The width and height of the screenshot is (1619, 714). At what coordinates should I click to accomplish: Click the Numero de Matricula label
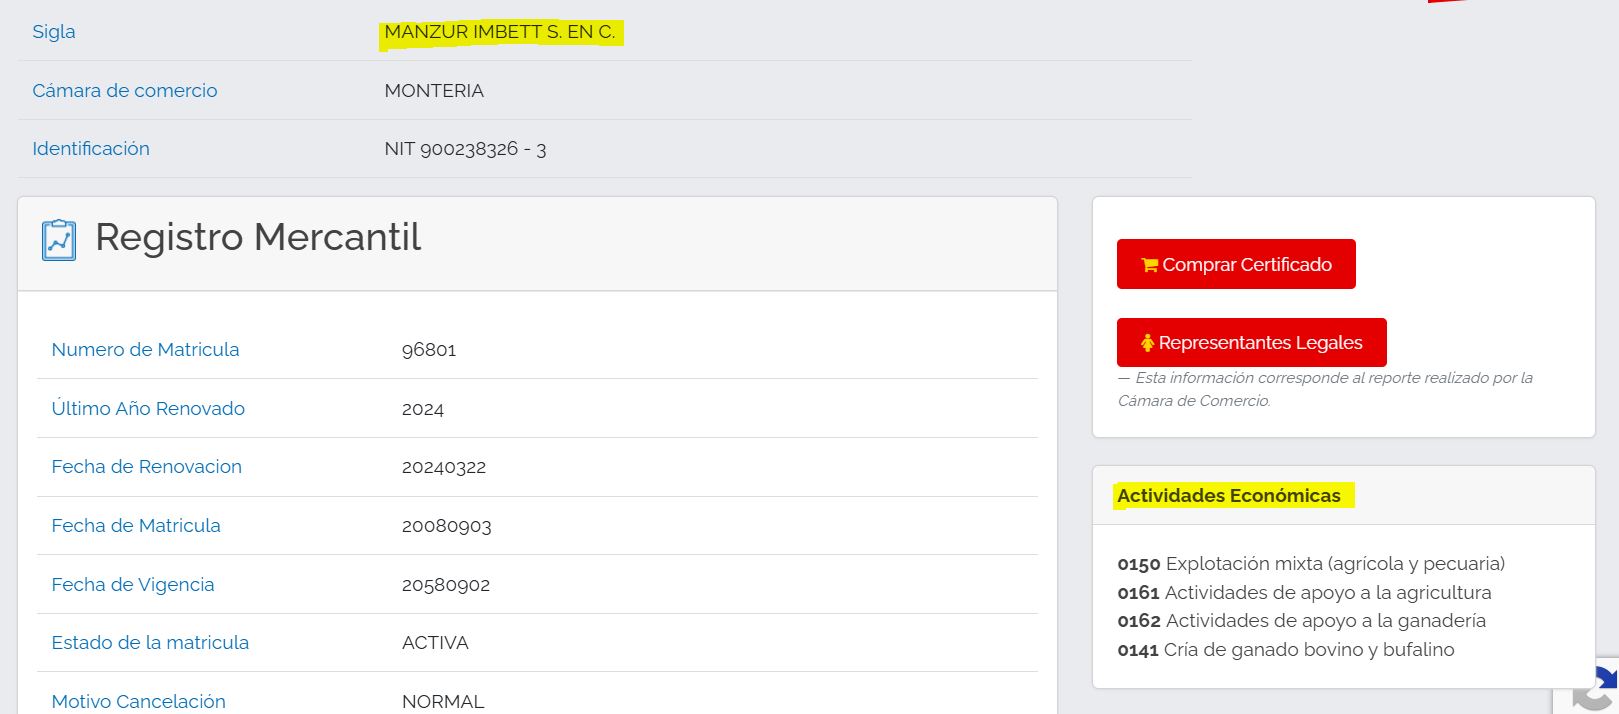(145, 350)
